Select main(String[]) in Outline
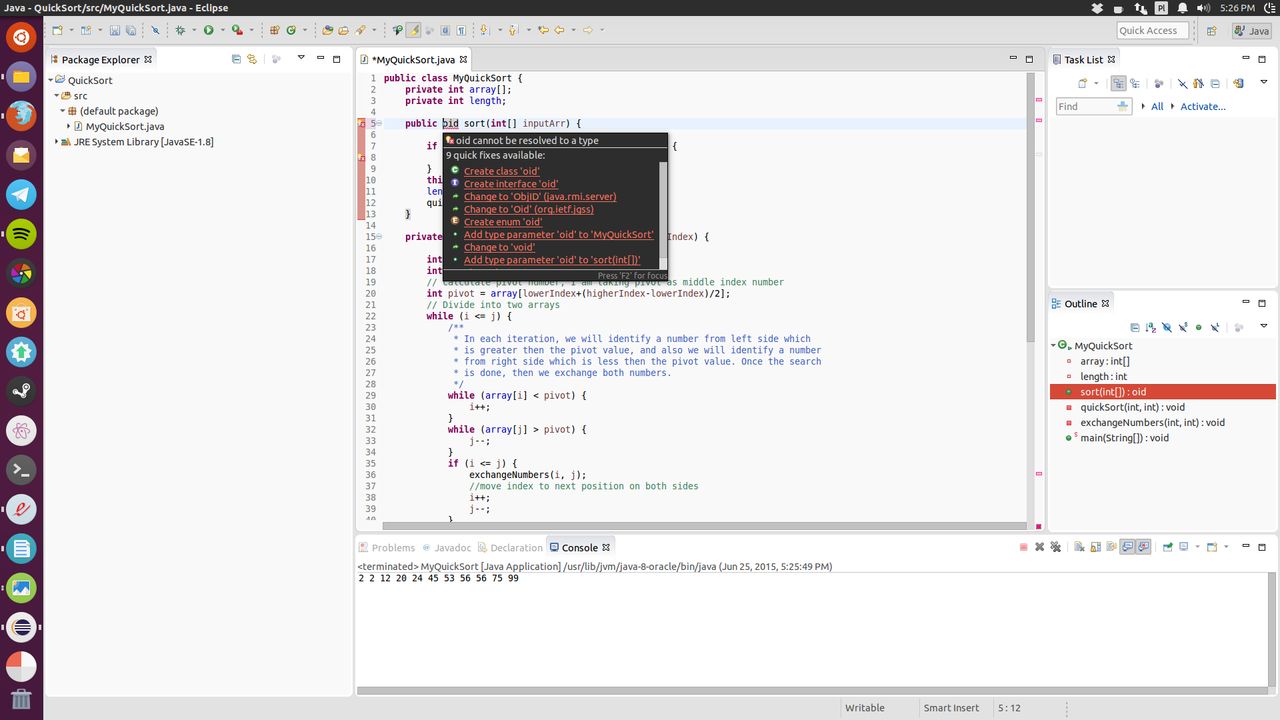Screen dimensions: 1280x720 tap(1124, 438)
